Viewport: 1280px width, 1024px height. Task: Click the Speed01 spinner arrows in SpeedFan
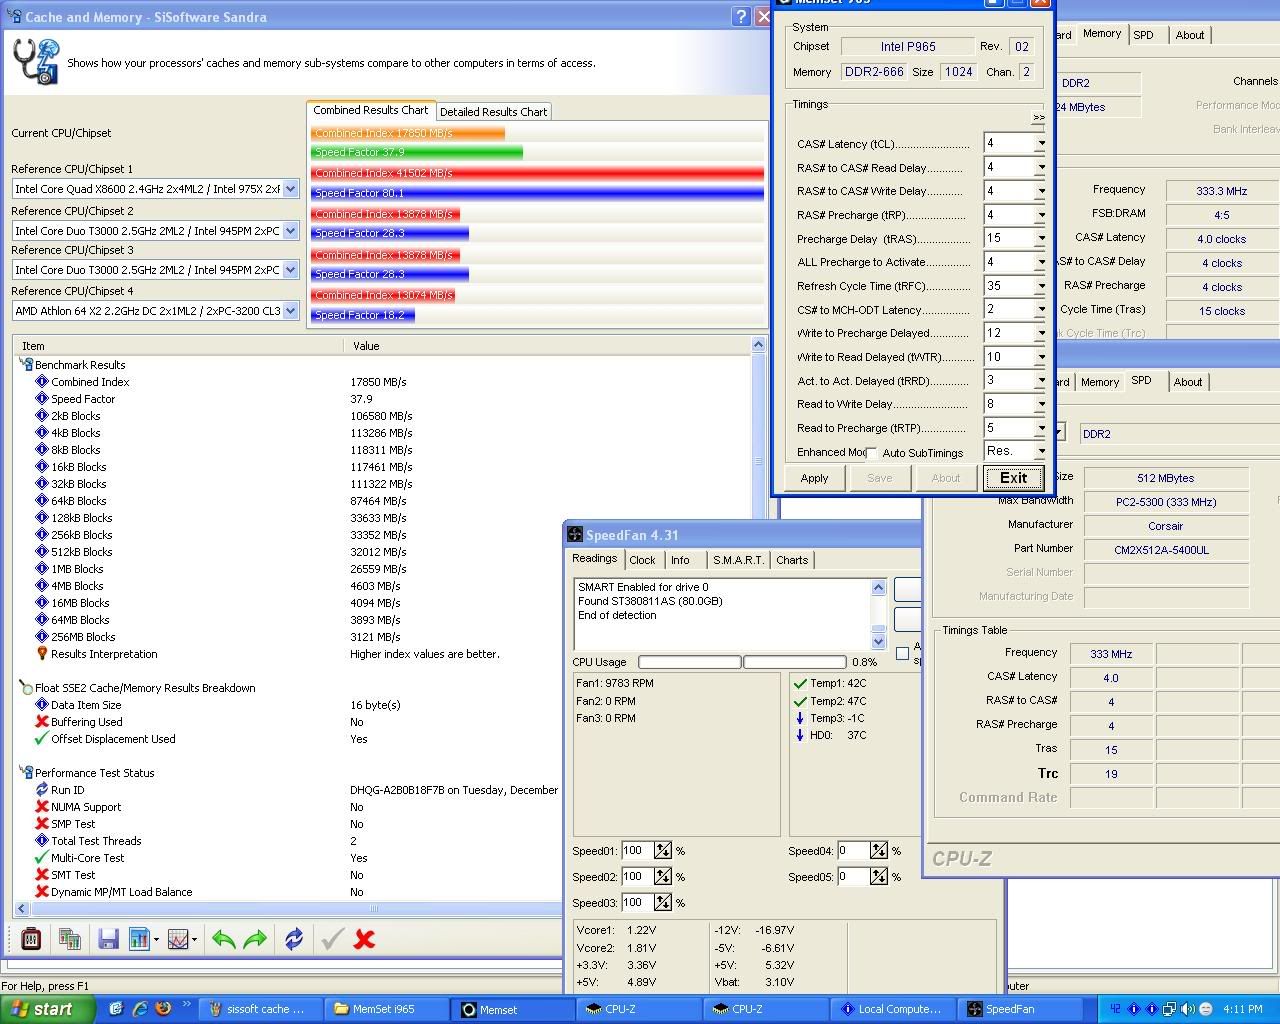663,851
